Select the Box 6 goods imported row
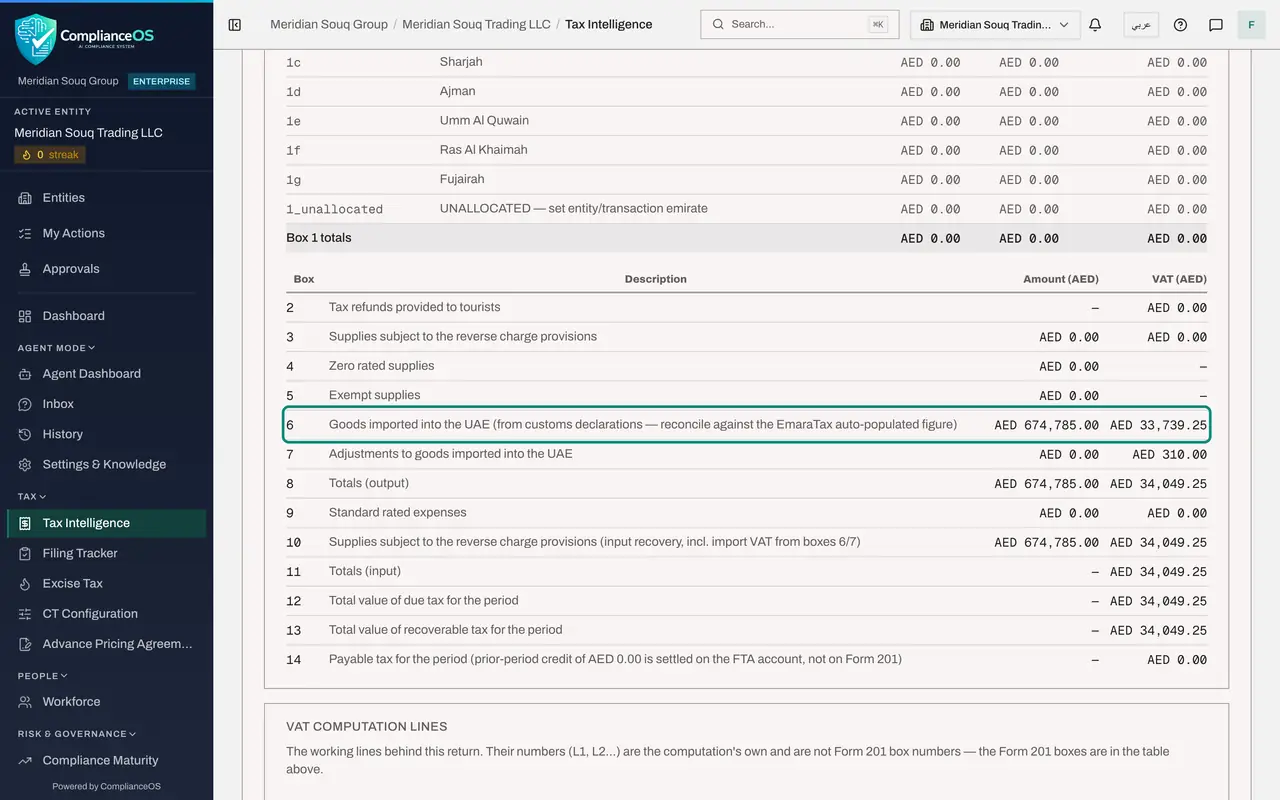Screen dimensions: 1280x800 (746, 425)
